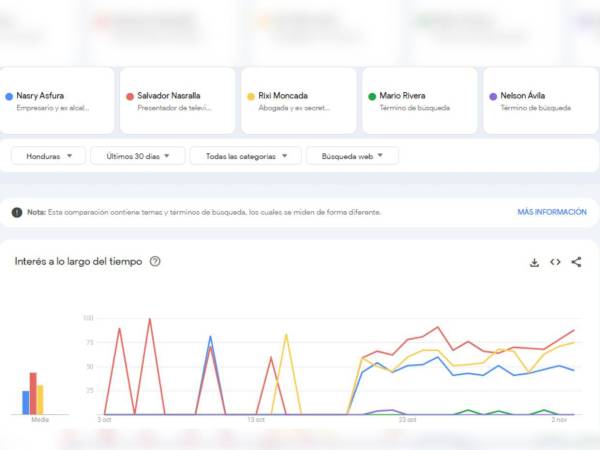Open the Todas las categorías dropdown

point(246,156)
